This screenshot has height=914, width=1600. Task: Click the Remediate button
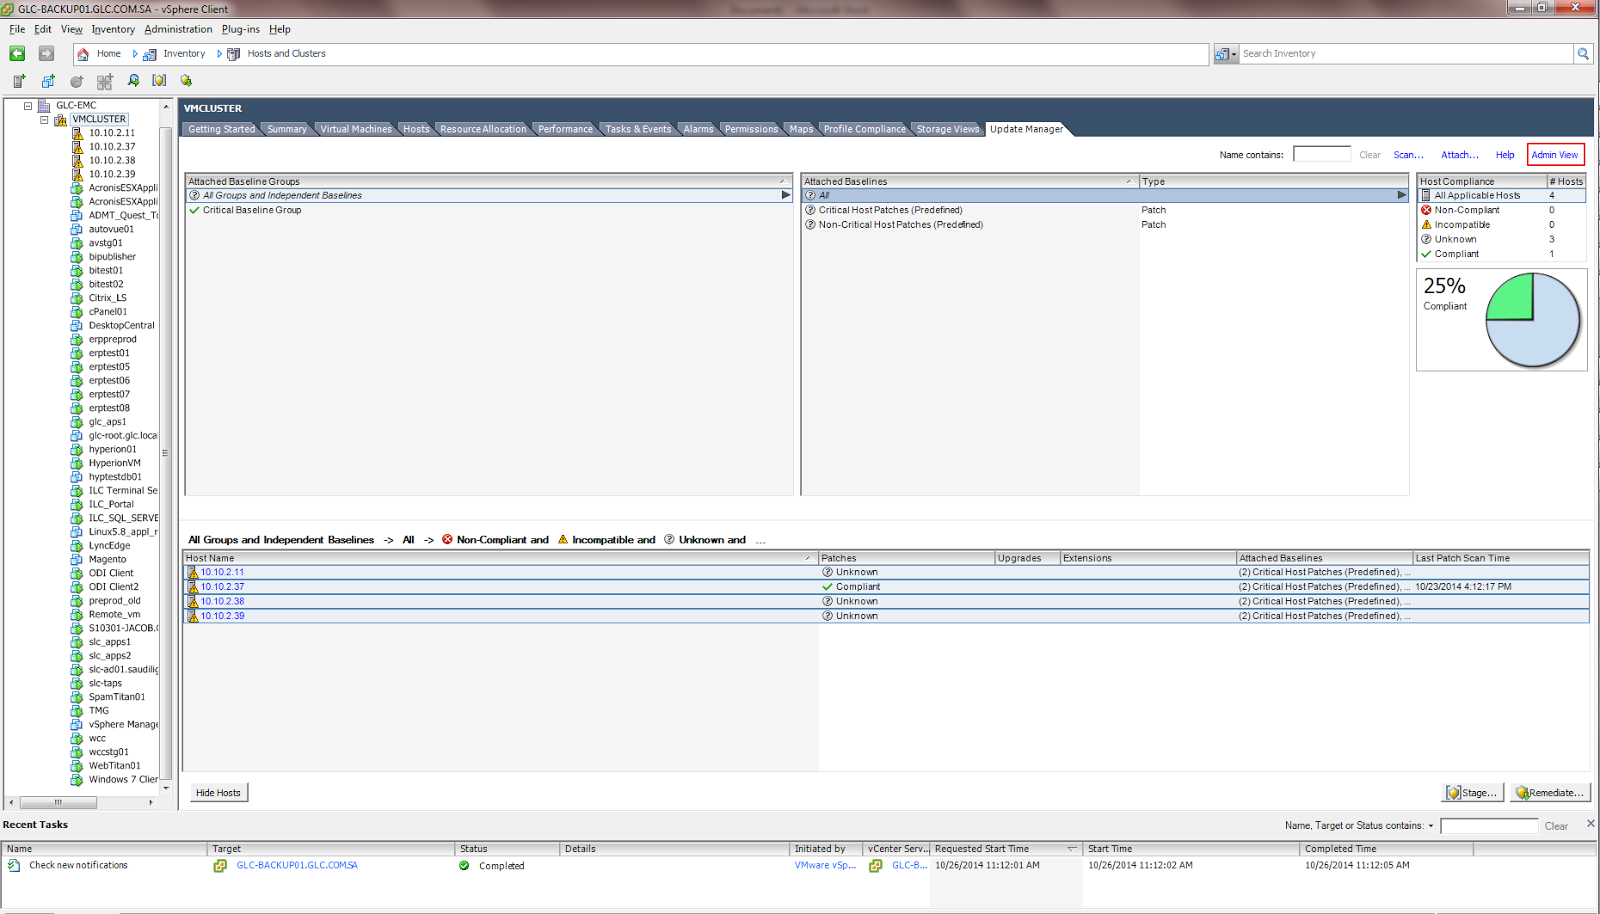click(1551, 792)
